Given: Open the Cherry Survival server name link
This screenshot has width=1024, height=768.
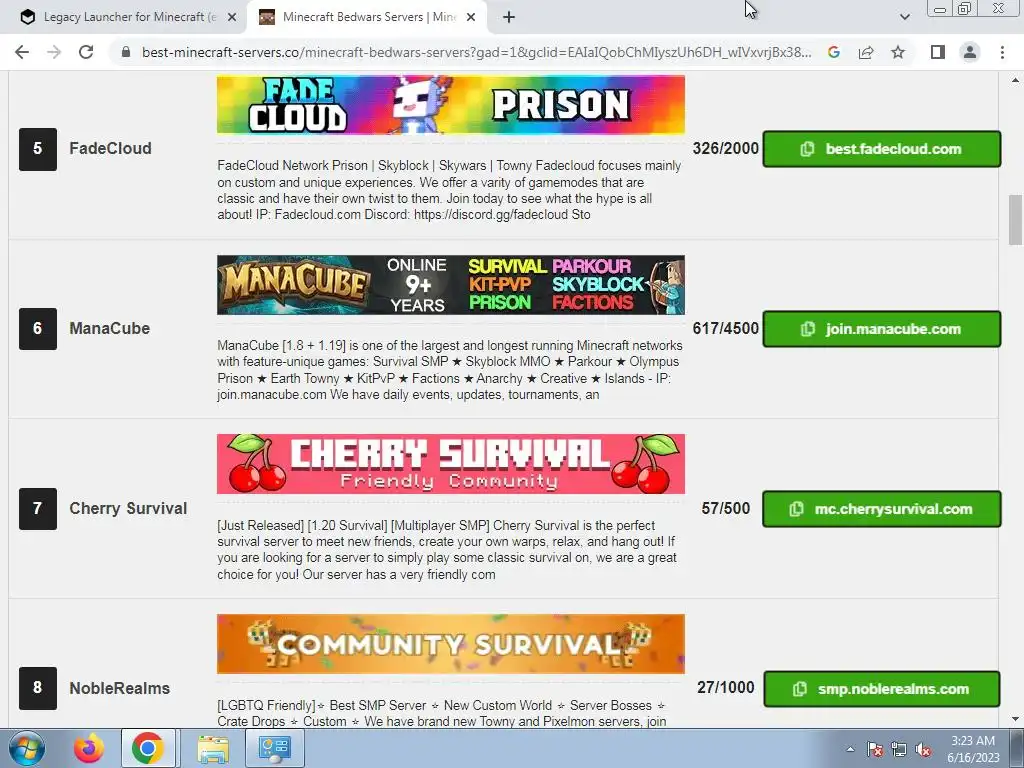Looking at the screenshot, I should point(128,508).
